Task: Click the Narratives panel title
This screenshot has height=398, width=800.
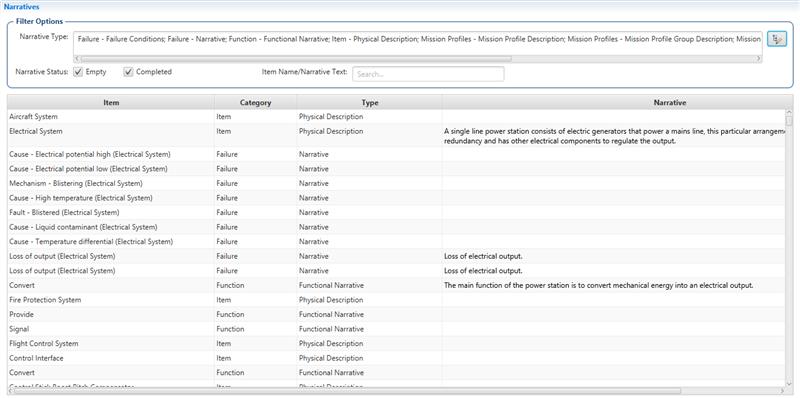Action: click(21, 7)
